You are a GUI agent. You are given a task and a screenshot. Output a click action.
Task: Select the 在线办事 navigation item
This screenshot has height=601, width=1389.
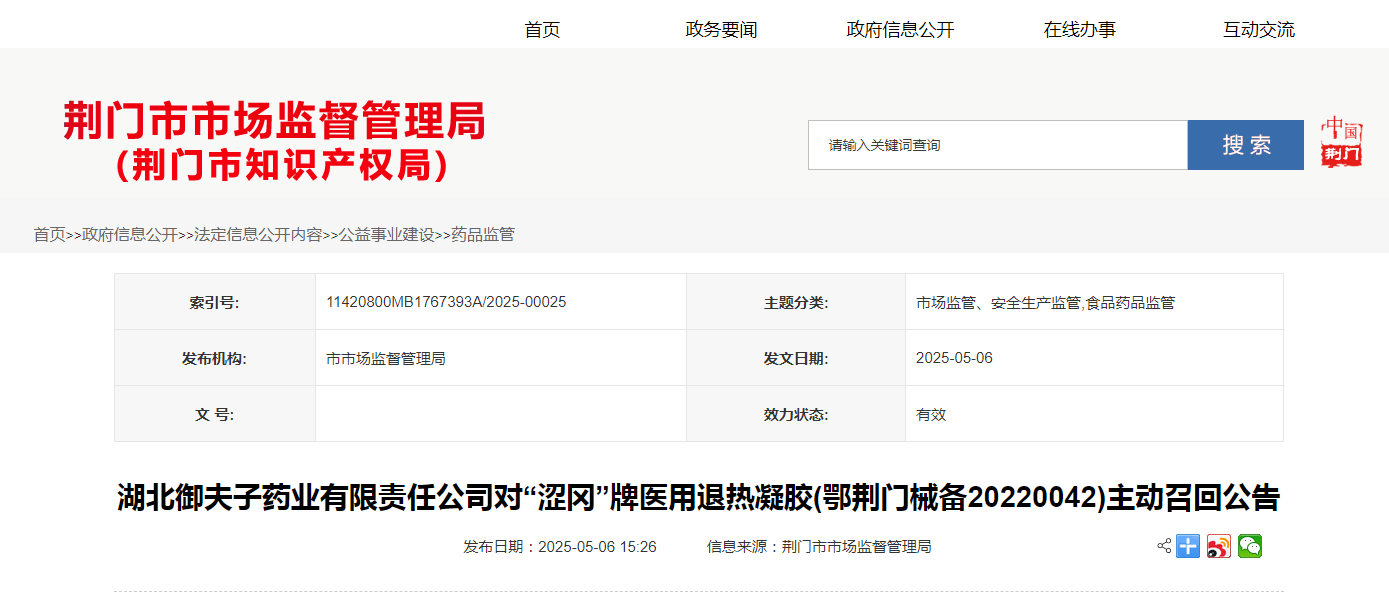(1080, 30)
